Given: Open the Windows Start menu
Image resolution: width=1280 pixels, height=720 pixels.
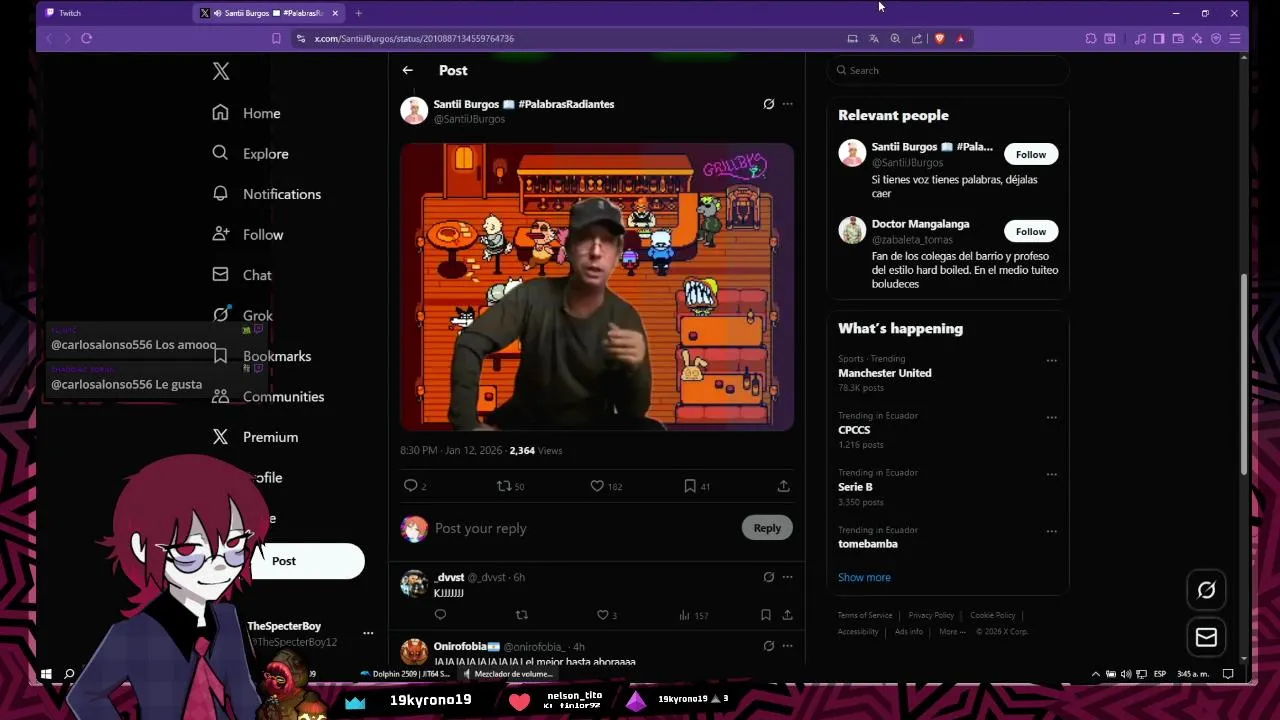Looking at the screenshot, I should pos(46,674).
